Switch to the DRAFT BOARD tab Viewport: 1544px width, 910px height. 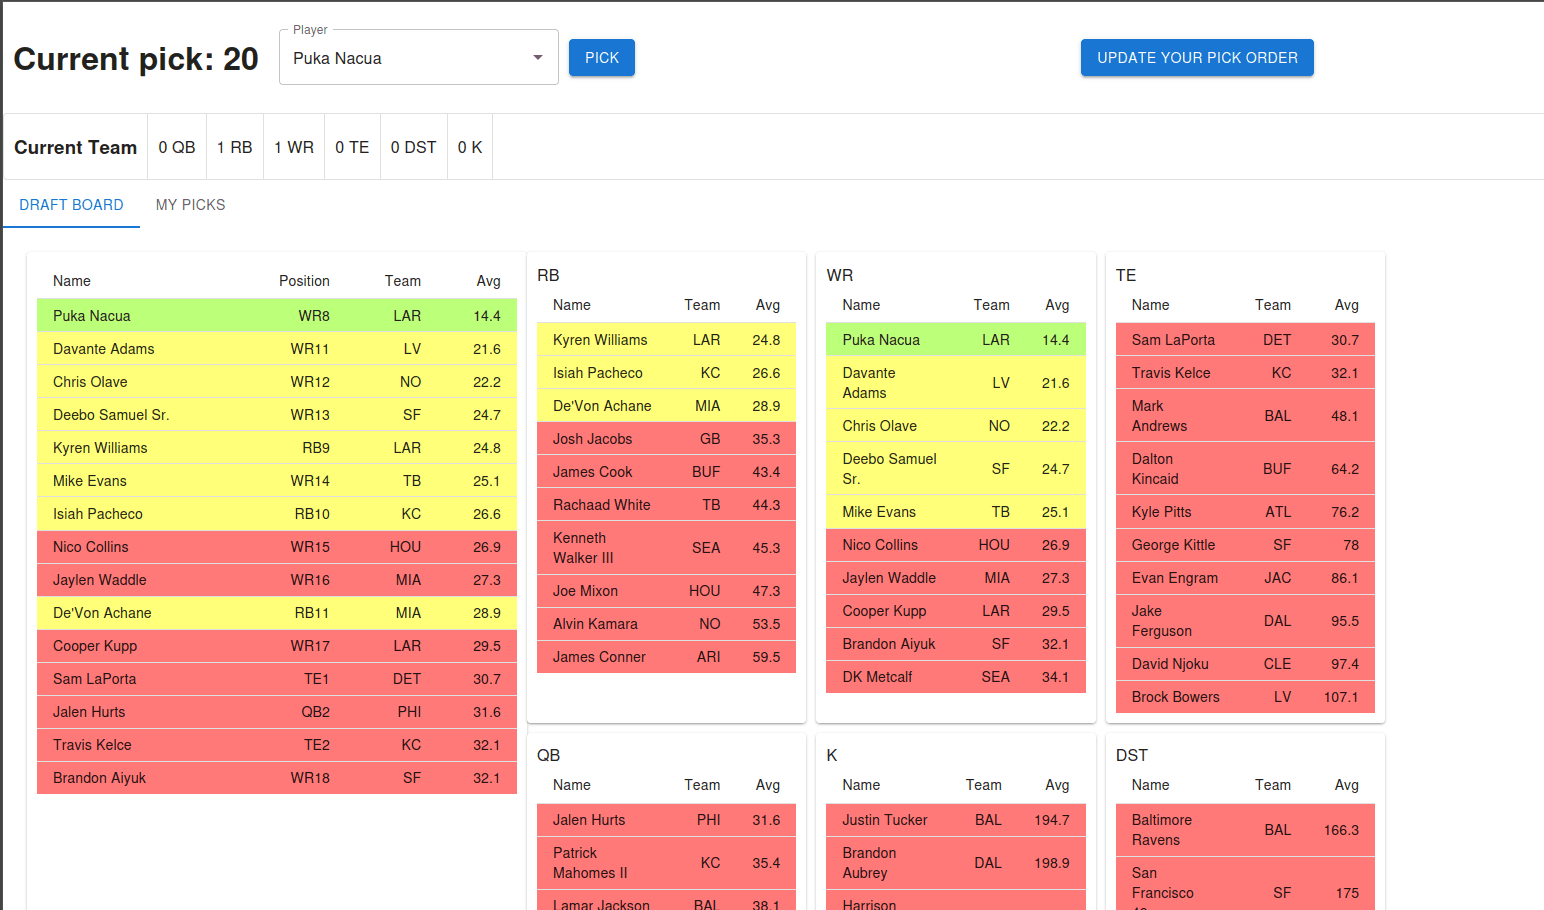pyautogui.click(x=71, y=204)
